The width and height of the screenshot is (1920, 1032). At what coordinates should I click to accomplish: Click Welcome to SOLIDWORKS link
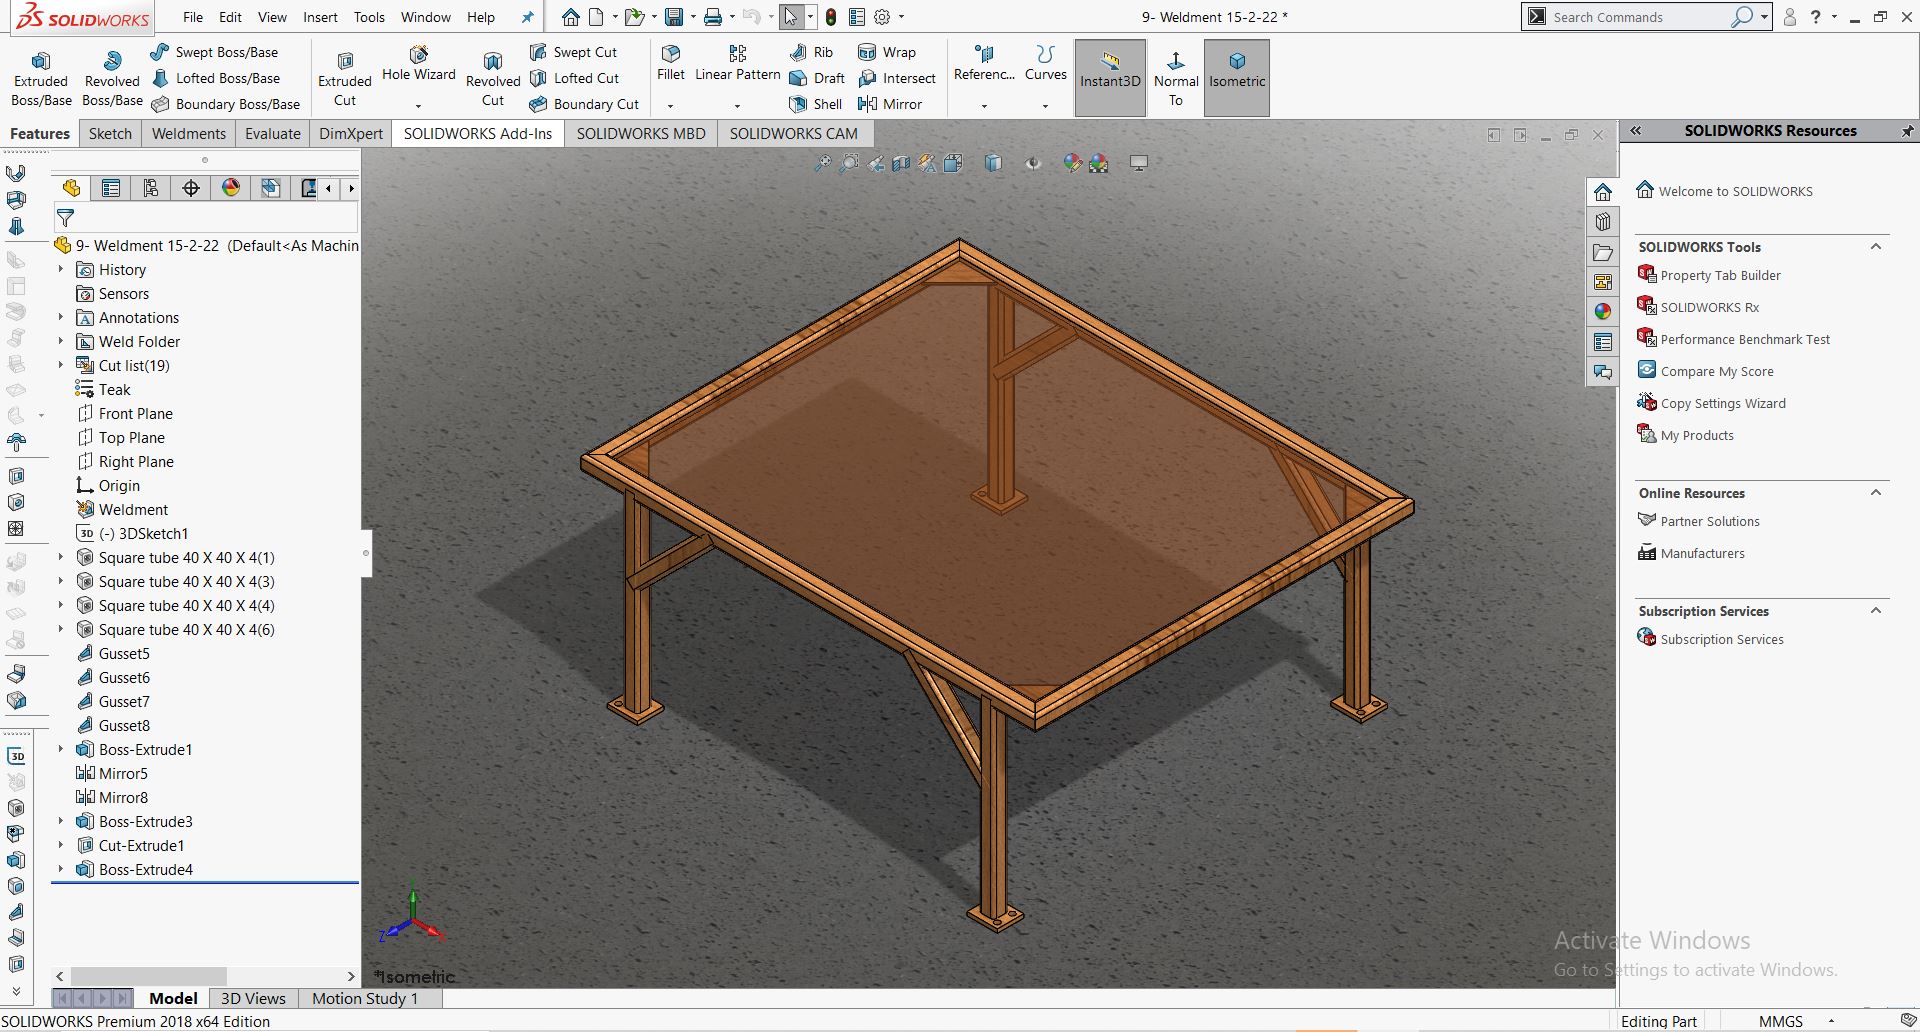(x=1735, y=192)
